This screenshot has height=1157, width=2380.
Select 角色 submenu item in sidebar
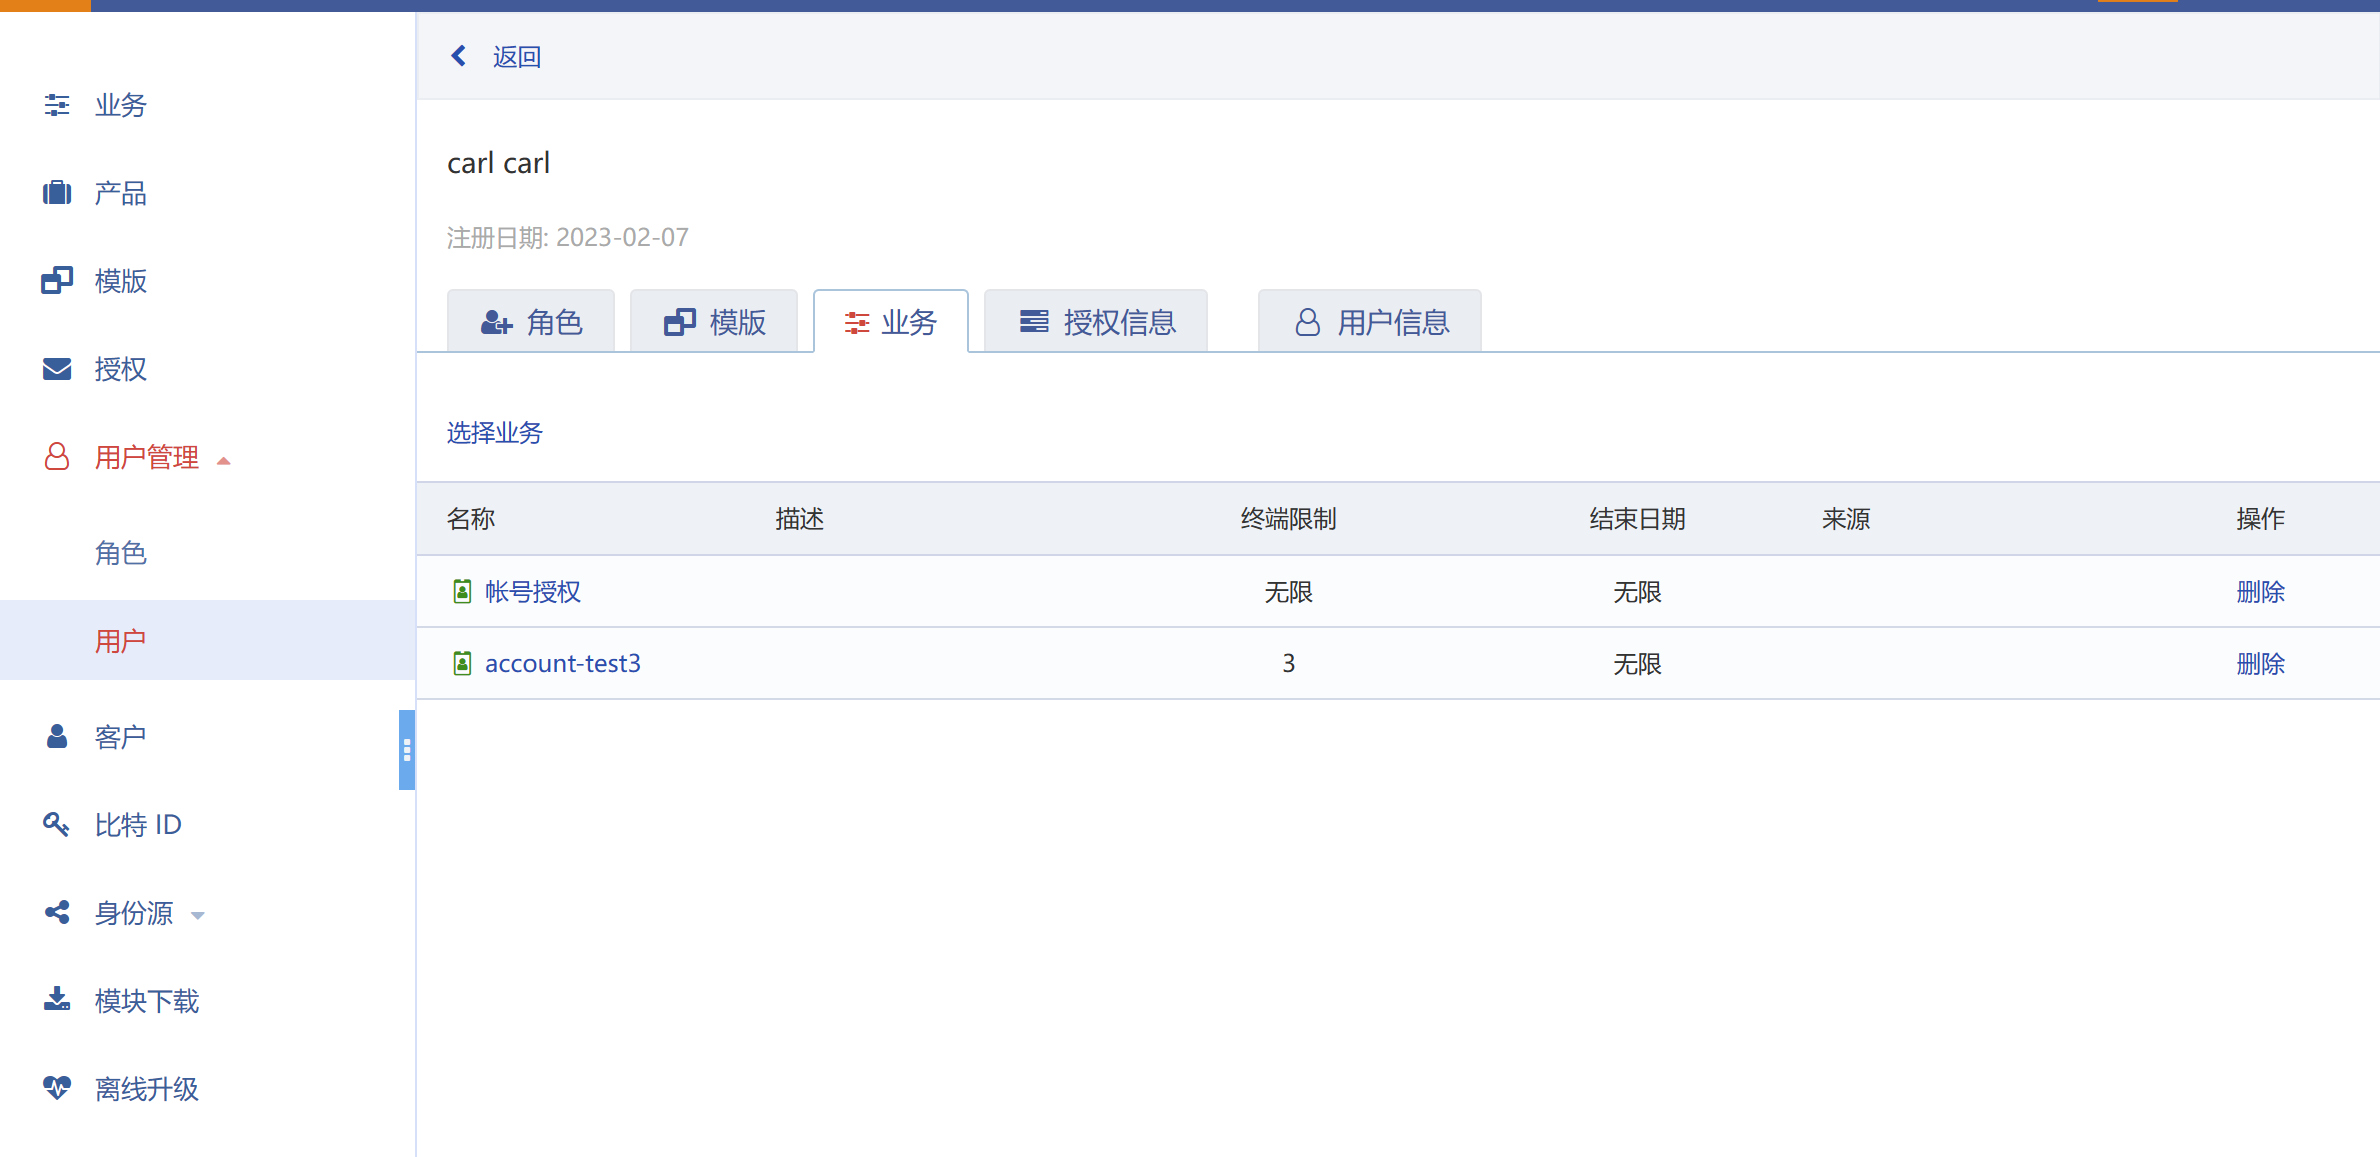pos(121,553)
